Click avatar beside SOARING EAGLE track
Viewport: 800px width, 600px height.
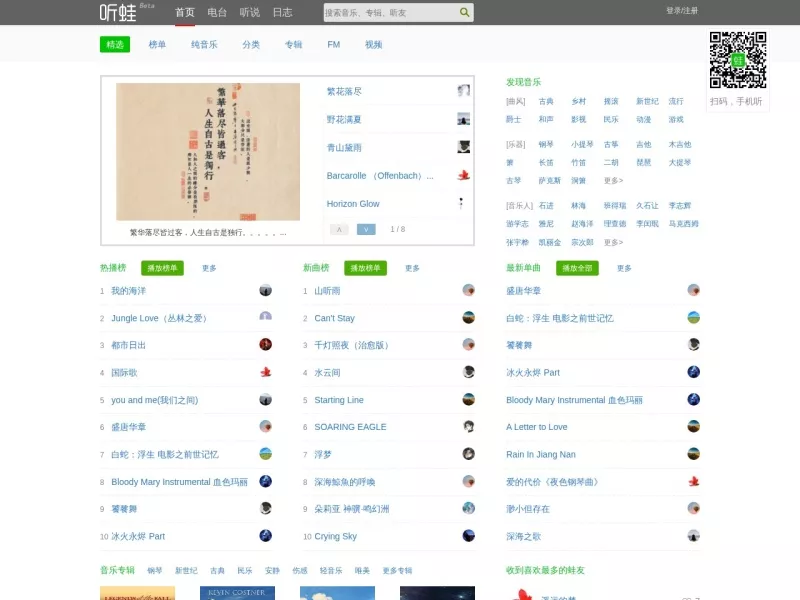click(468, 426)
